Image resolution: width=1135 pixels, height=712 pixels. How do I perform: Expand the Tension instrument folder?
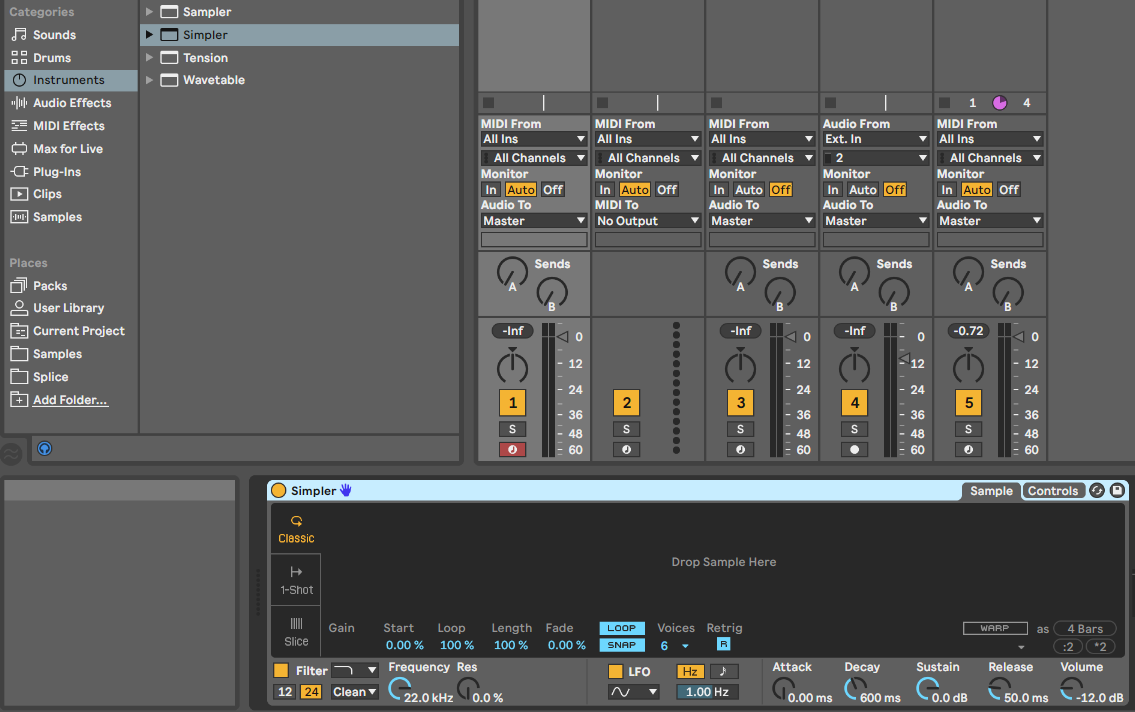pyautogui.click(x=149, y=57)
